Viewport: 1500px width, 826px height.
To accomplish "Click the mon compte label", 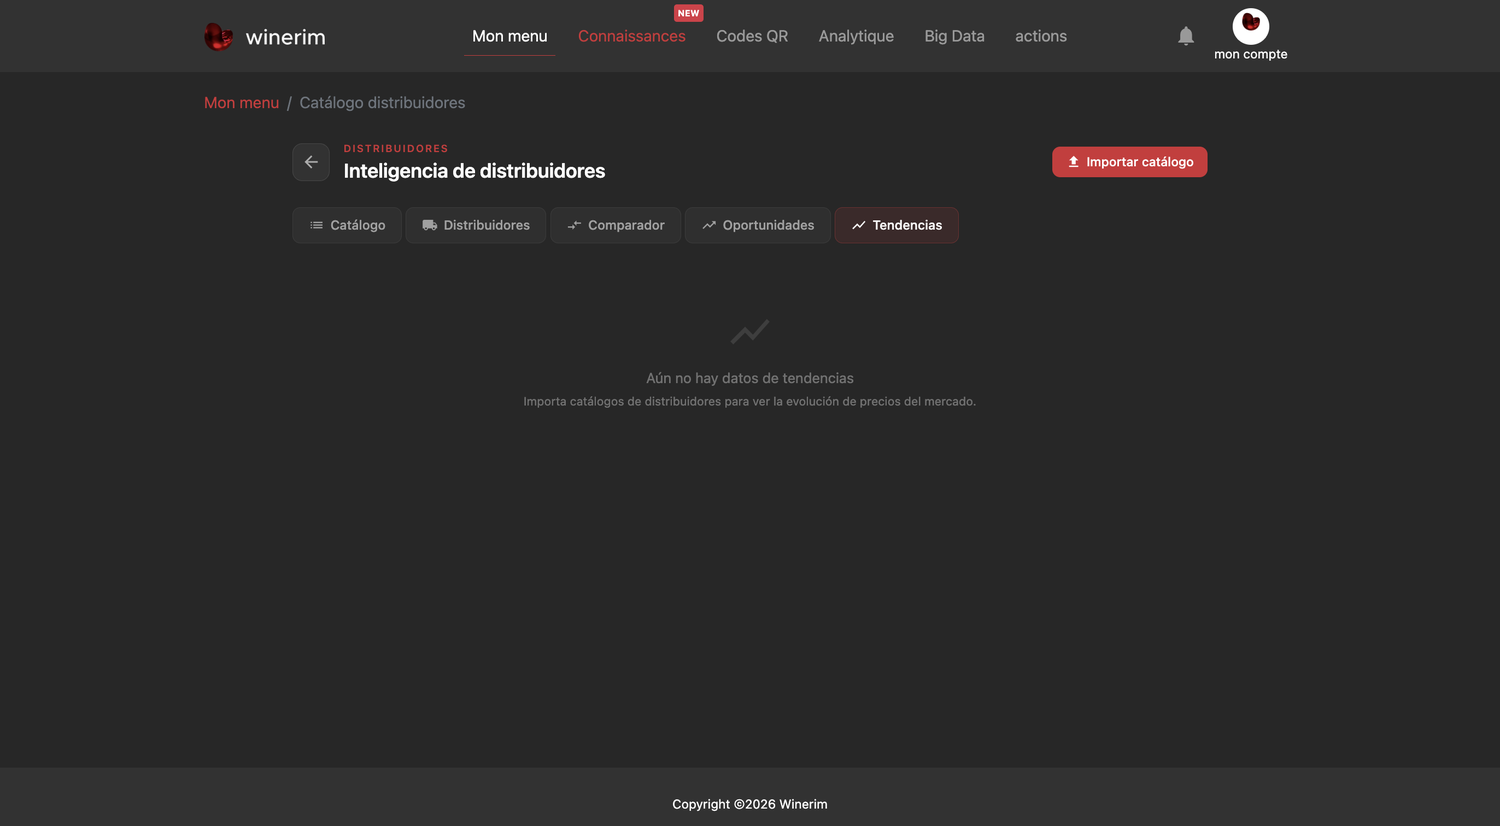I will [x=1251, y=54].
